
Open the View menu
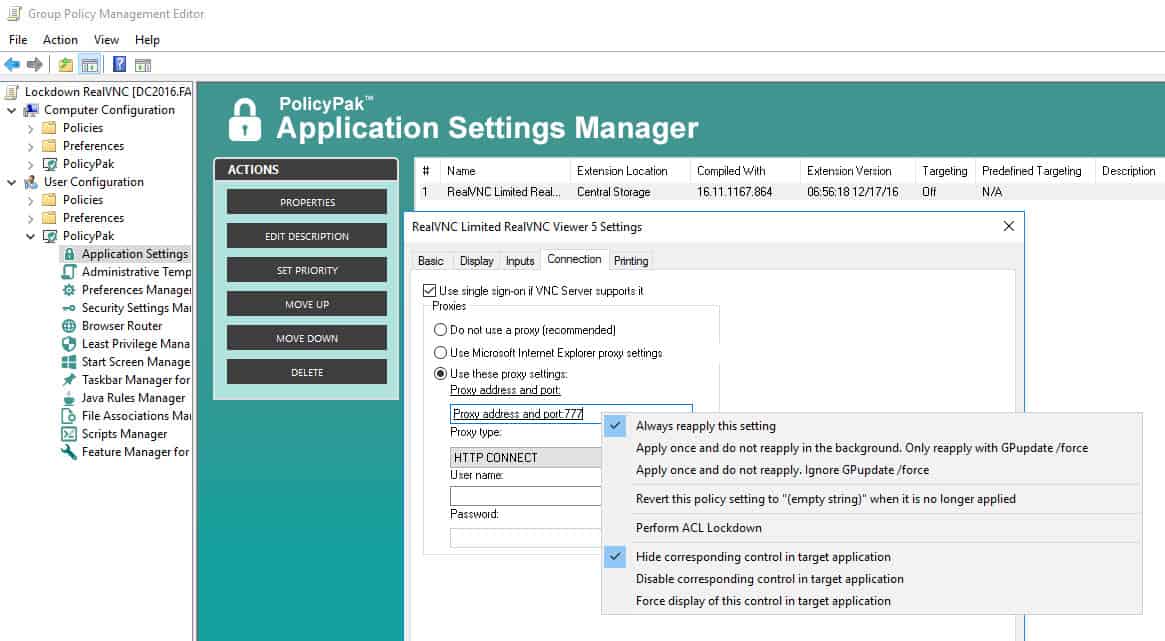[106, 39]
